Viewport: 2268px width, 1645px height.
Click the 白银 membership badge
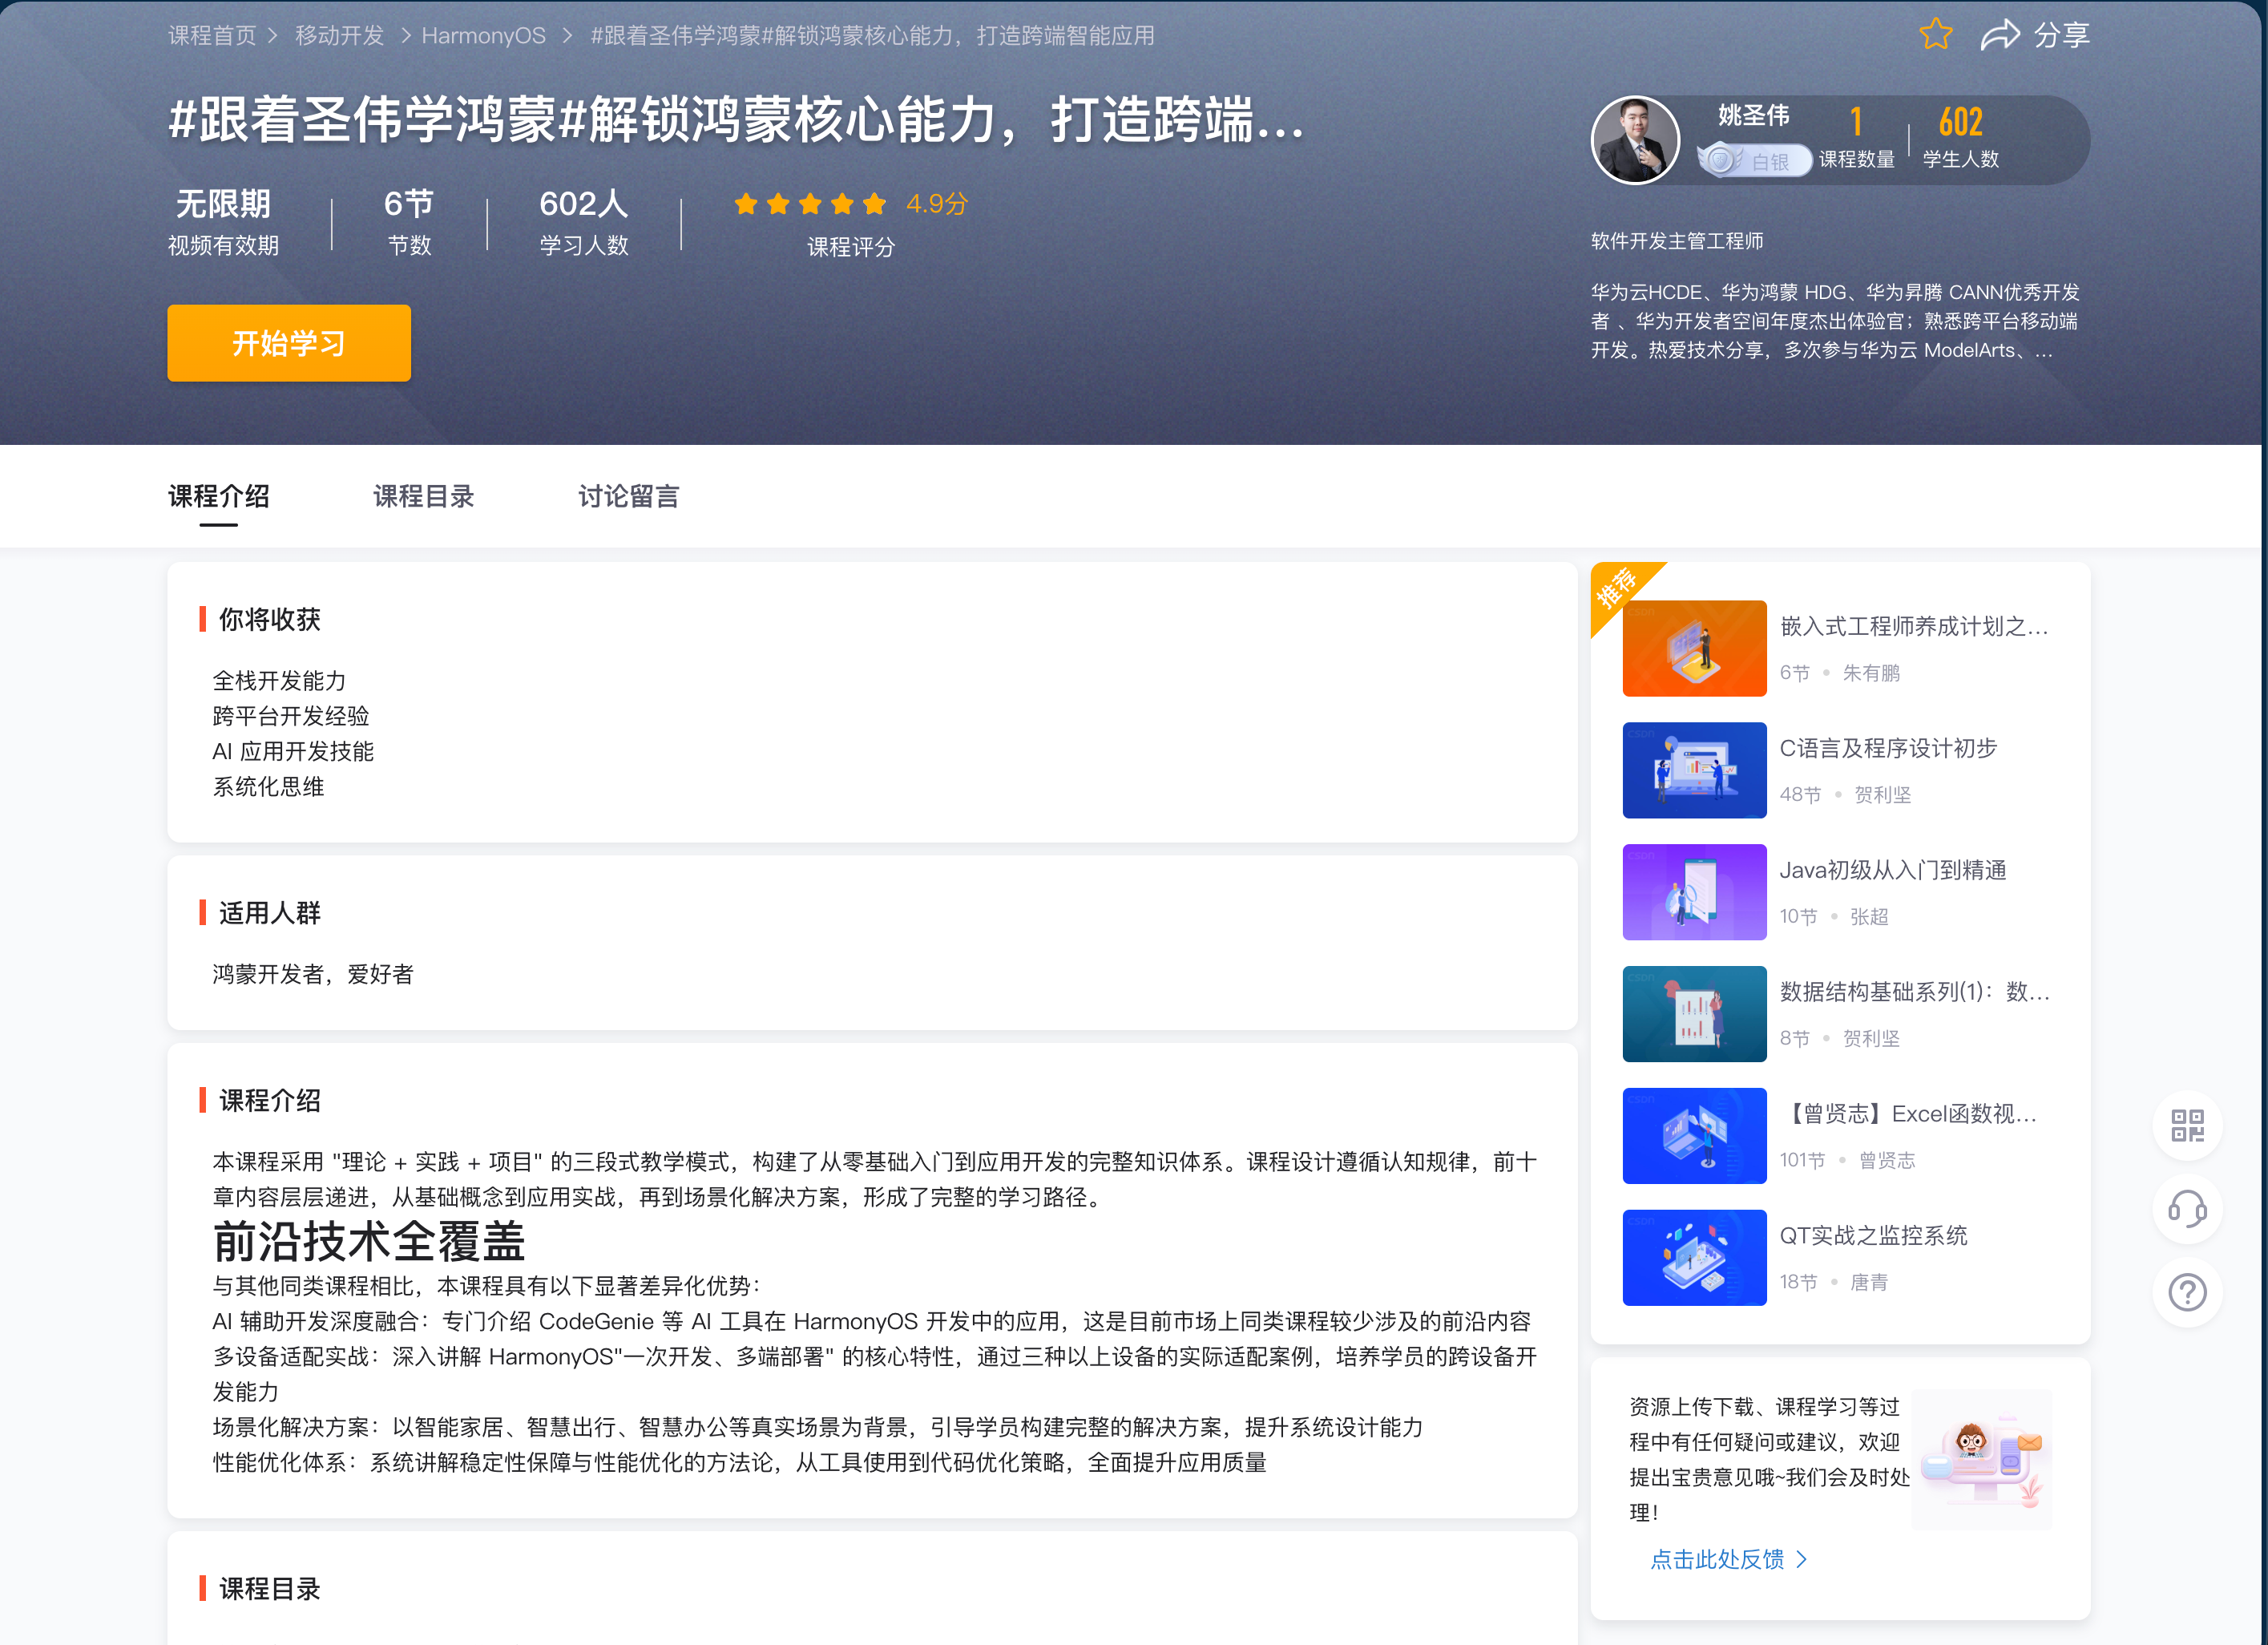[x=1755, y=160]
